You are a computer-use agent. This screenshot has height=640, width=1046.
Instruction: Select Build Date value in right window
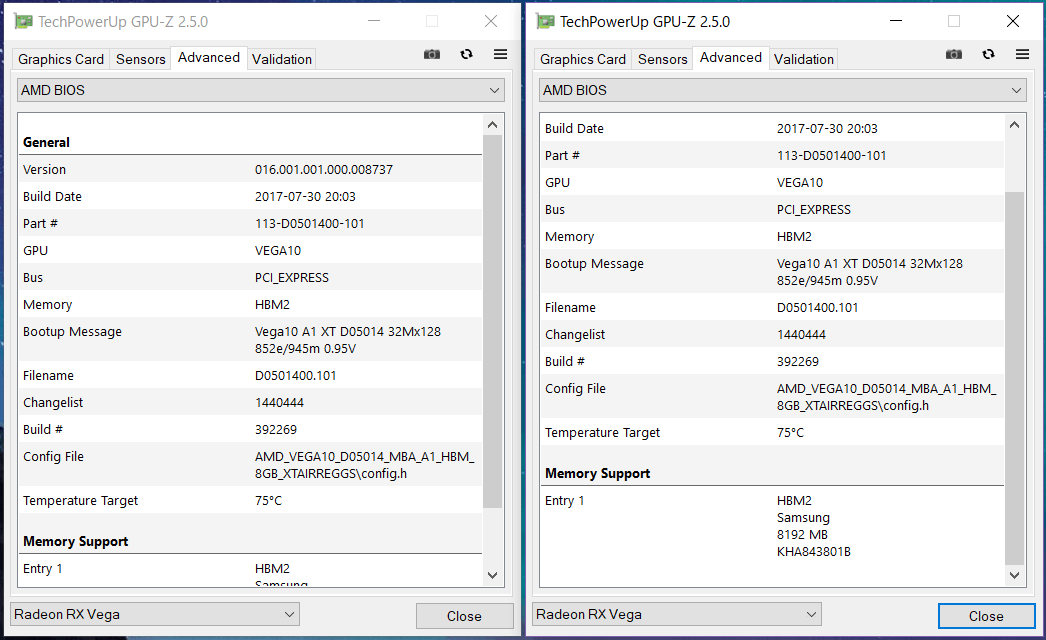[x=827, y=128]
